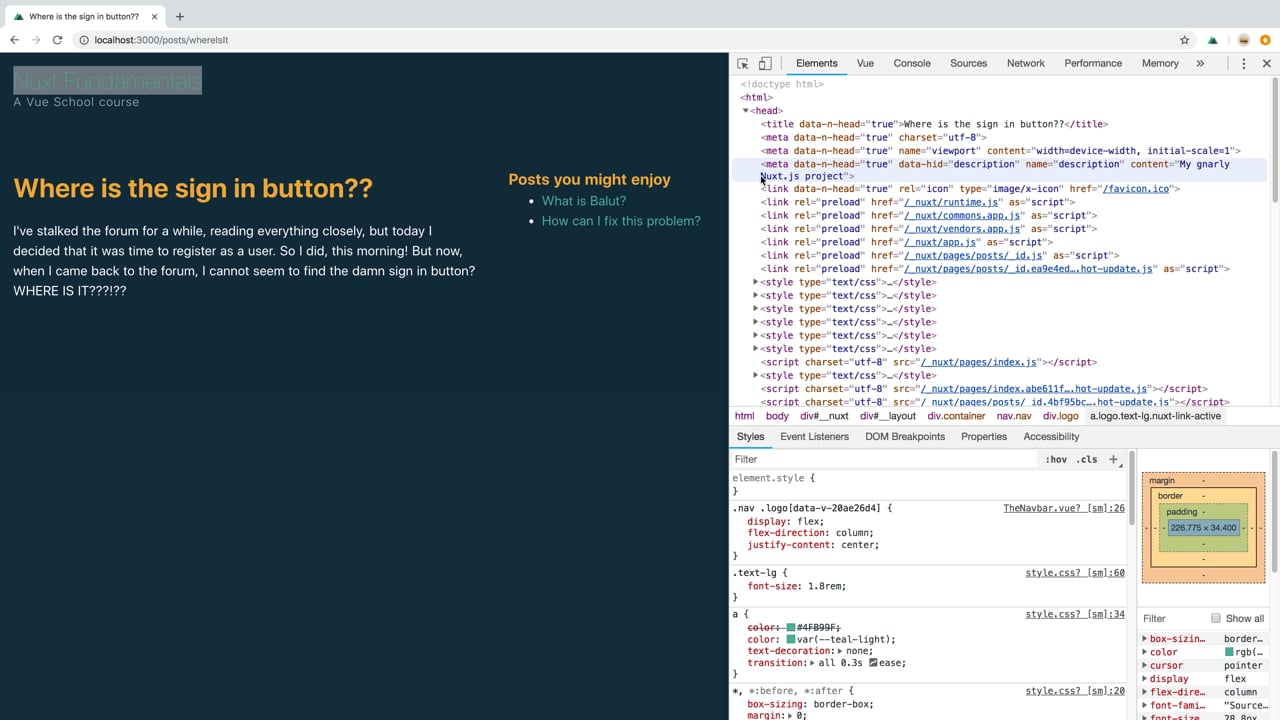Switch to the Network tab
The width and height of the screenshot is (1280, 720).
(1026, 63)
